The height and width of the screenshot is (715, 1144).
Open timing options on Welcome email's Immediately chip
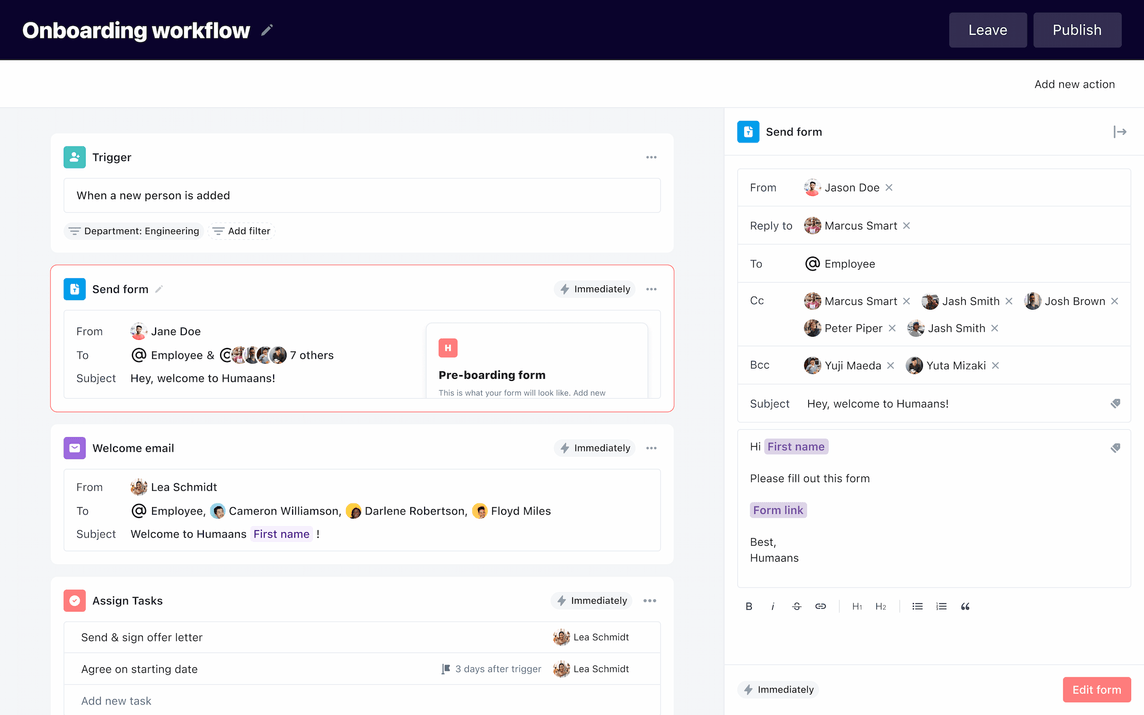point(594,447)
